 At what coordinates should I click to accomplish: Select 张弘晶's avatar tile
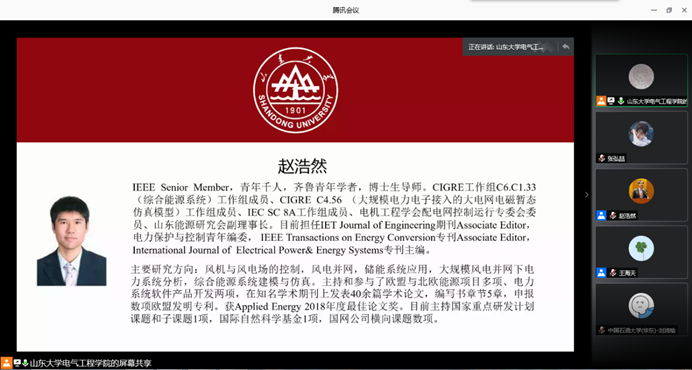(x=641, y=133)
